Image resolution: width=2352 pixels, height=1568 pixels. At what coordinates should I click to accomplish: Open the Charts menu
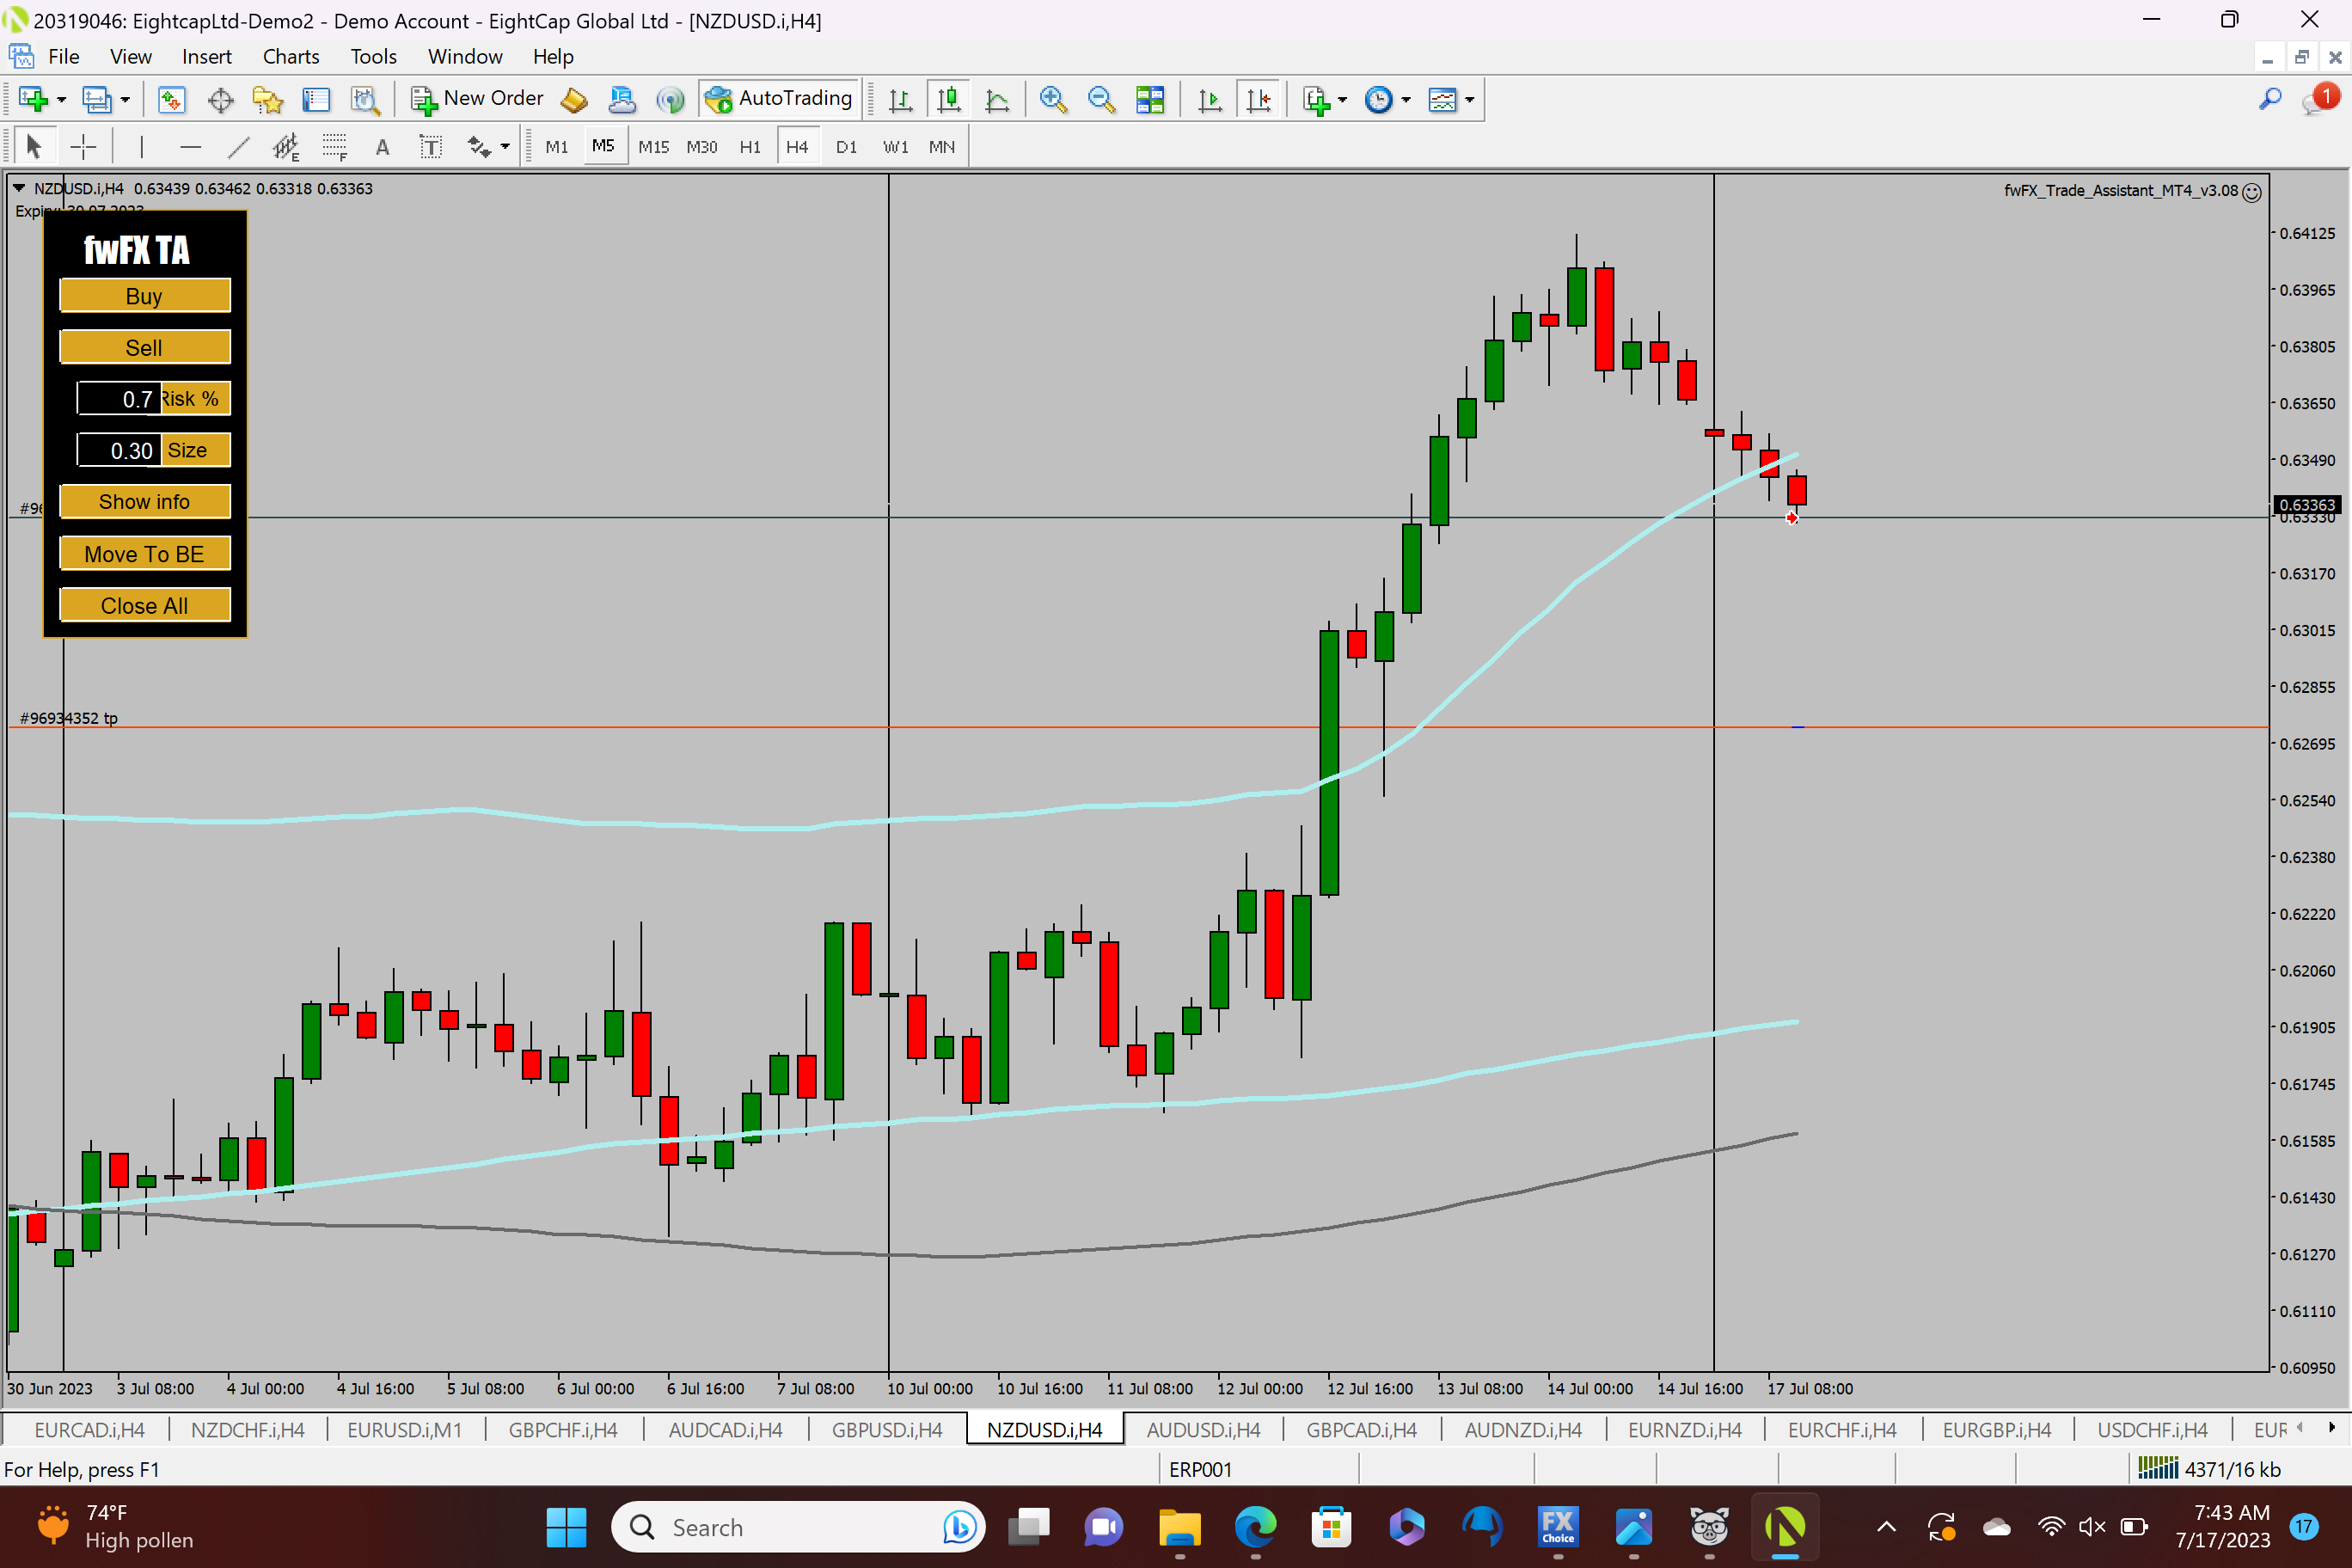(x=290, y=56)
